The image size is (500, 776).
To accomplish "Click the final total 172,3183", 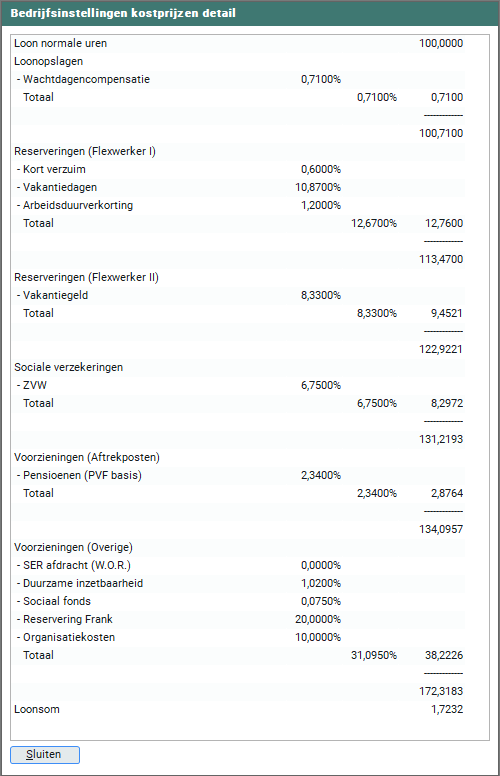I will [441, 691].
